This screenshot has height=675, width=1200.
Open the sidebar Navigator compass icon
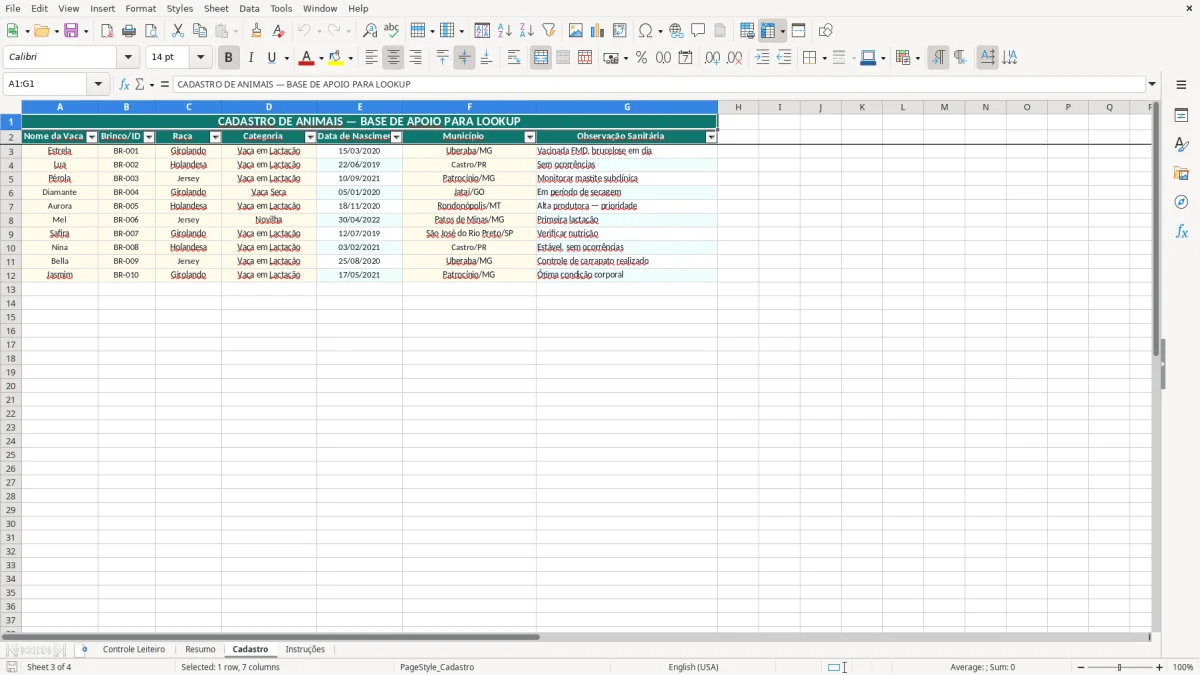1181,202
